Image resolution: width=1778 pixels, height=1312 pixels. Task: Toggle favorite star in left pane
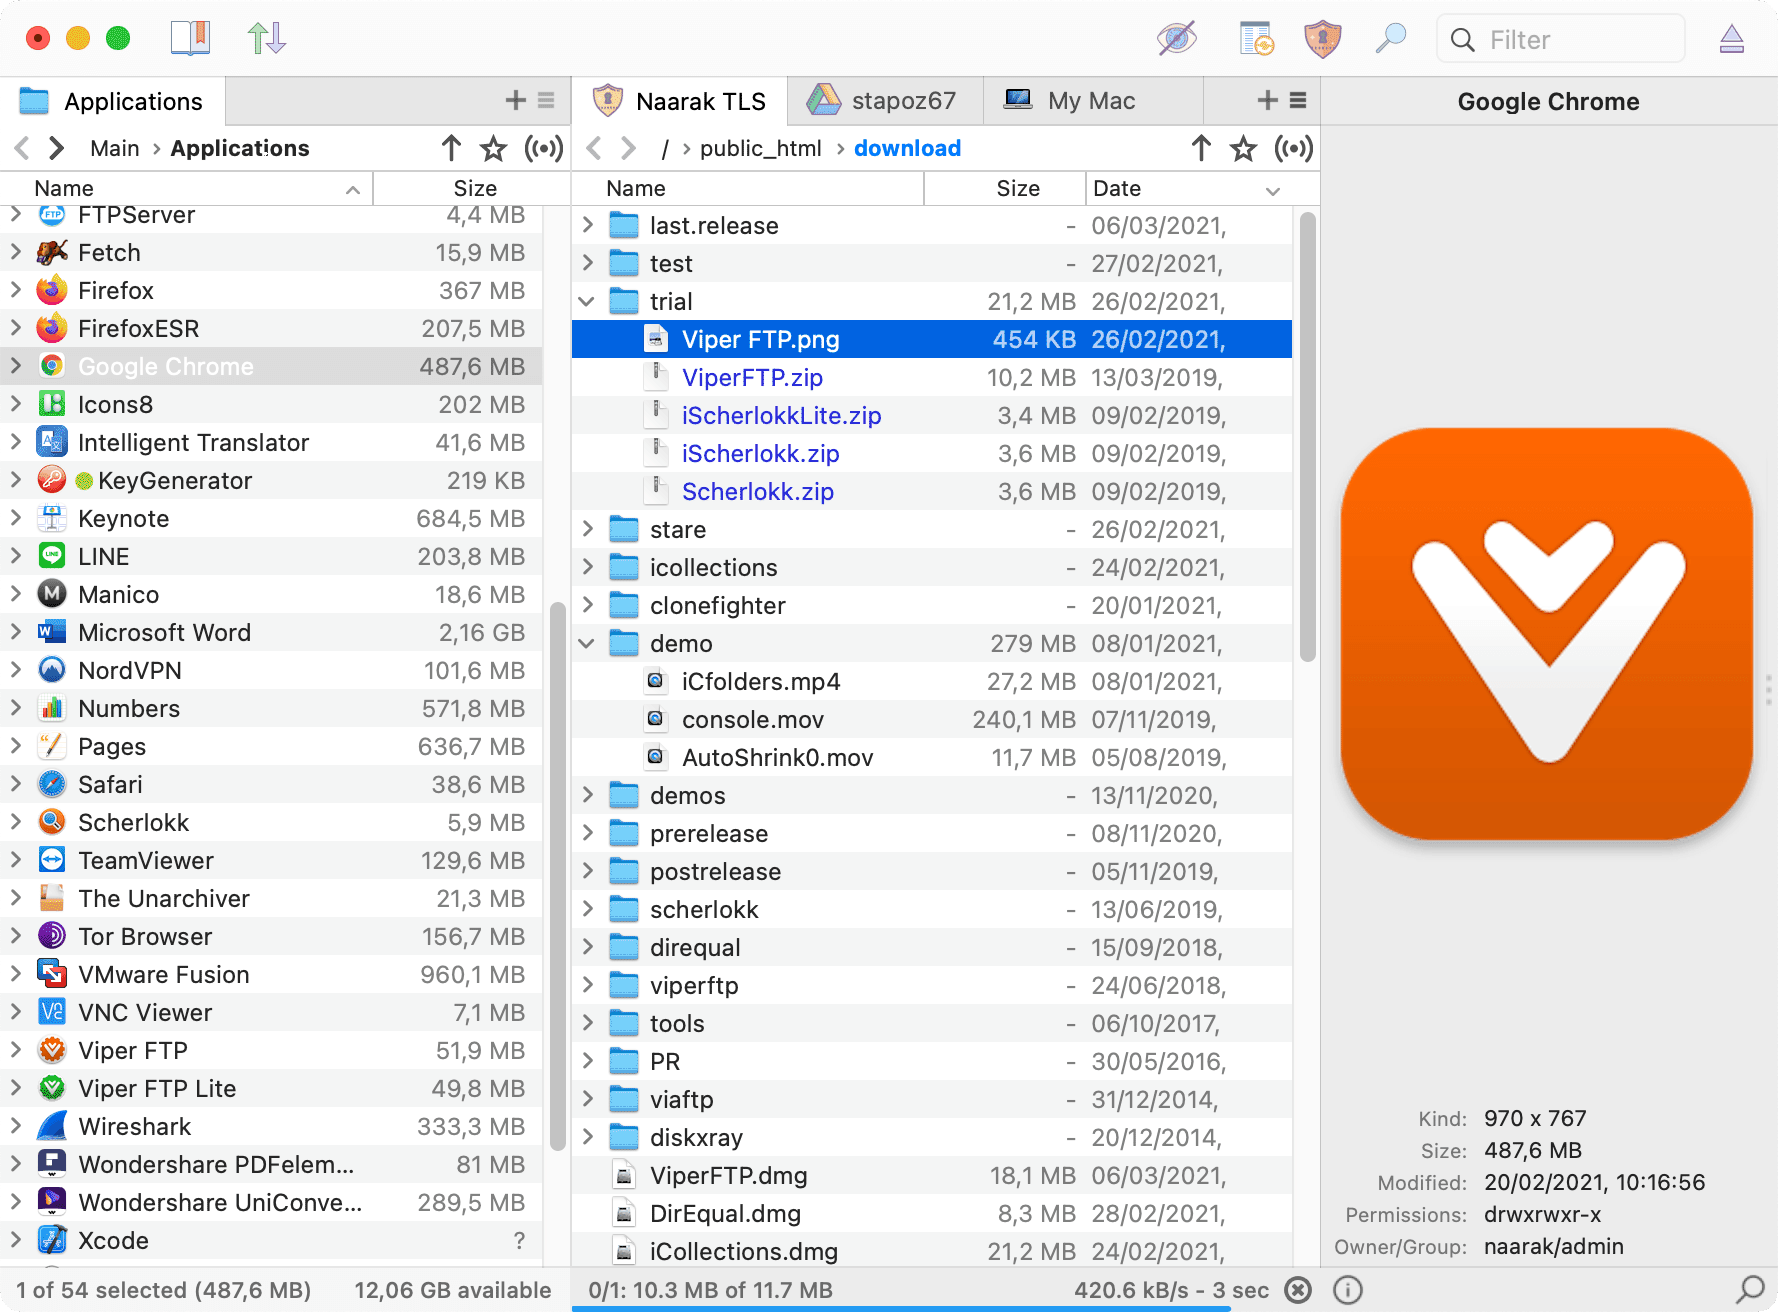click(493, 149)
